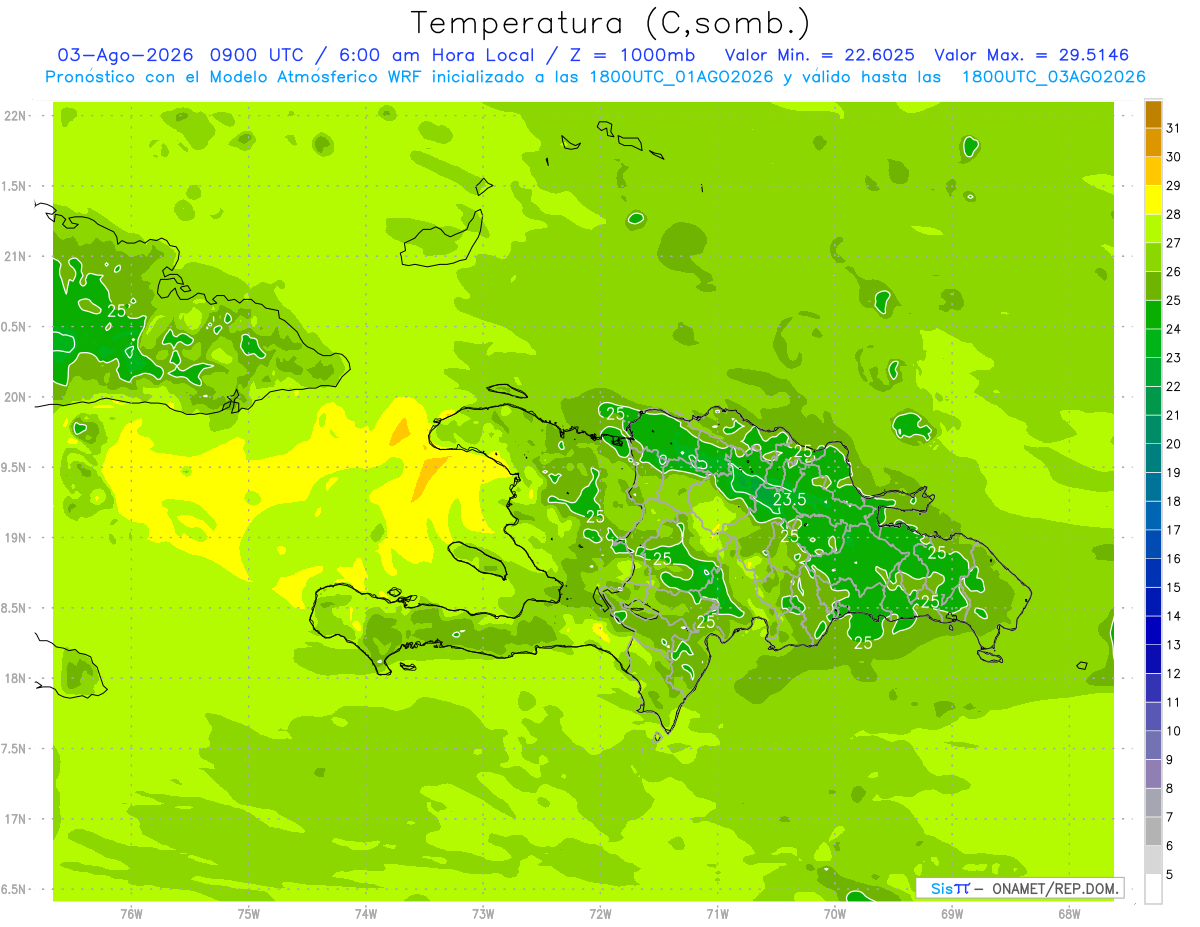Image resolution: width=1200 pixels, height=927 pixels.
Task: Click the '0900 UTC' time text
Action: tap(257, 55)
